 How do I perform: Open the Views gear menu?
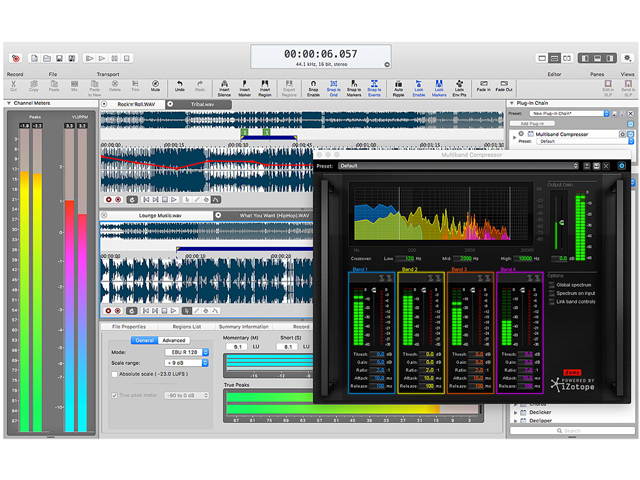[x=628, y=58]
